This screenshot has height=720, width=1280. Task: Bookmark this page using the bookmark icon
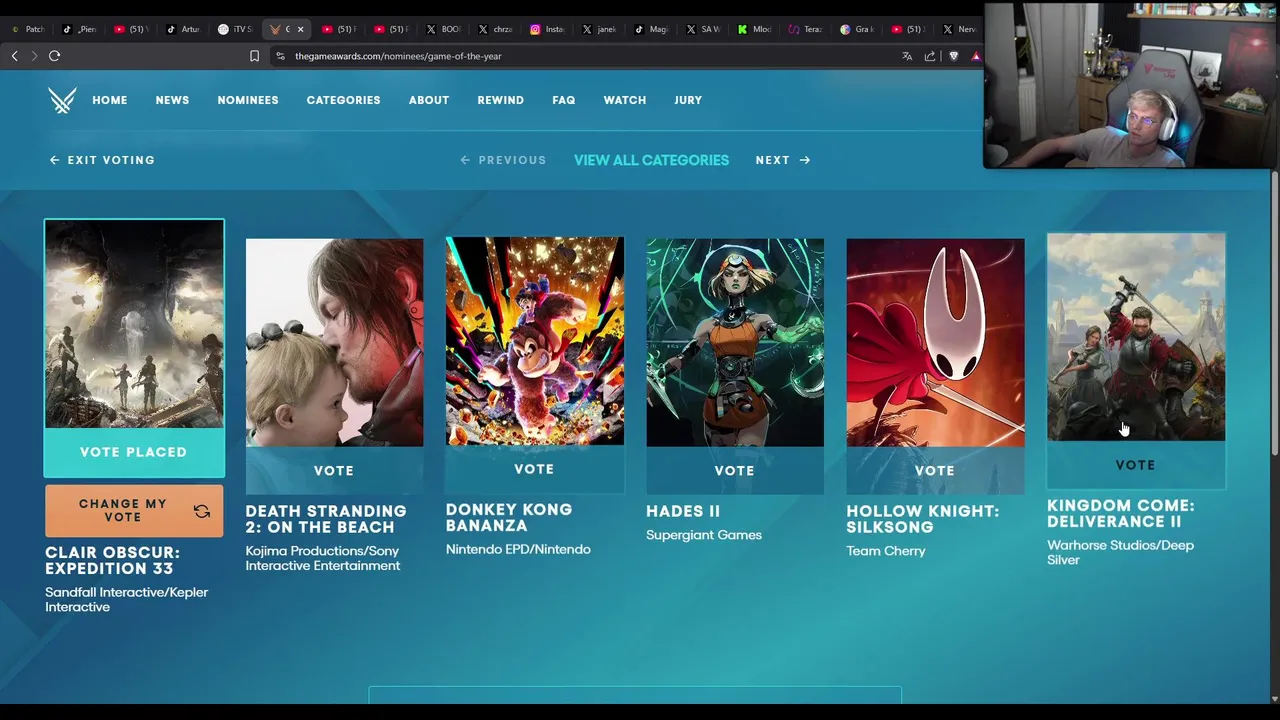coord(254,56)
